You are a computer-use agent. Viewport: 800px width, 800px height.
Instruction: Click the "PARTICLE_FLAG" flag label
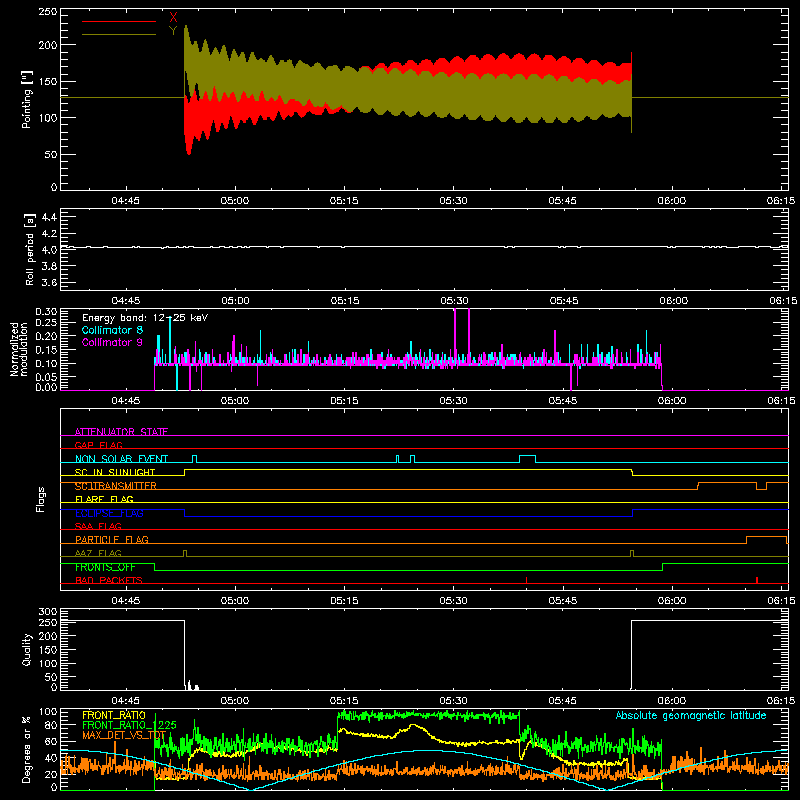pyautogui.click(x=112, y=539)
